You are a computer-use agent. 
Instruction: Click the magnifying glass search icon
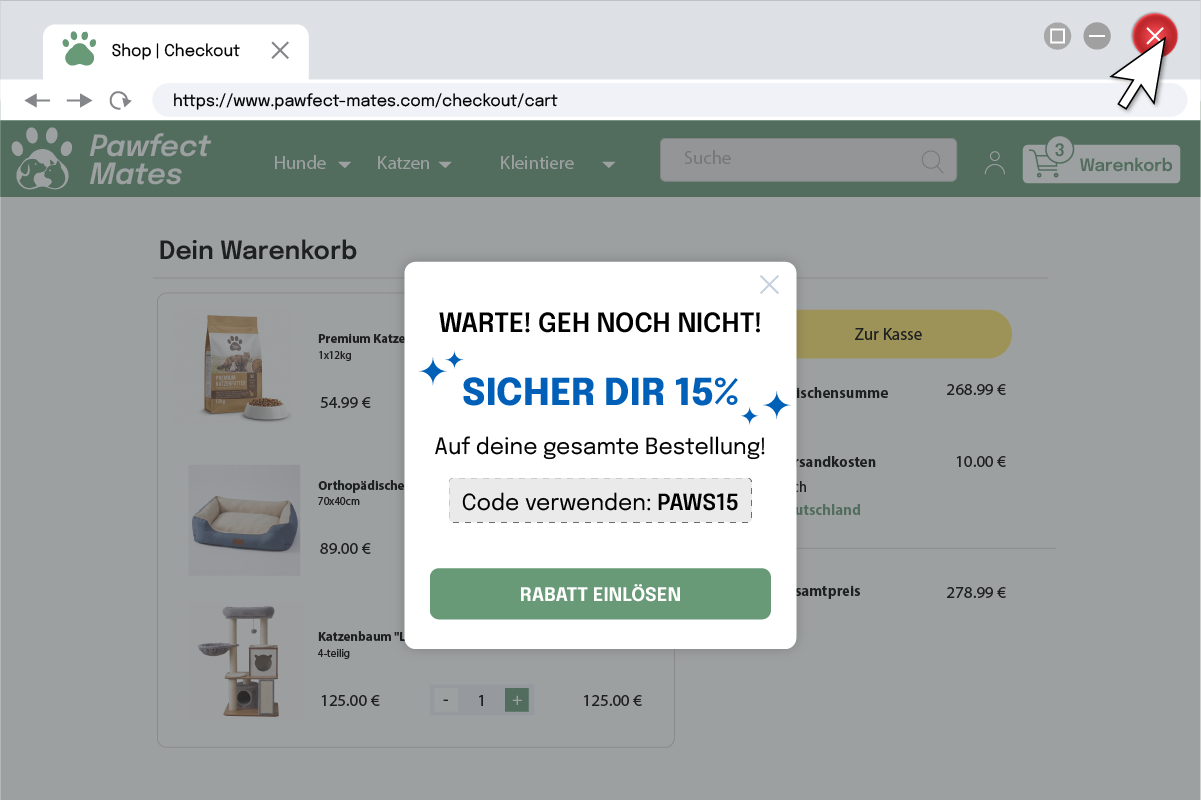932,161
